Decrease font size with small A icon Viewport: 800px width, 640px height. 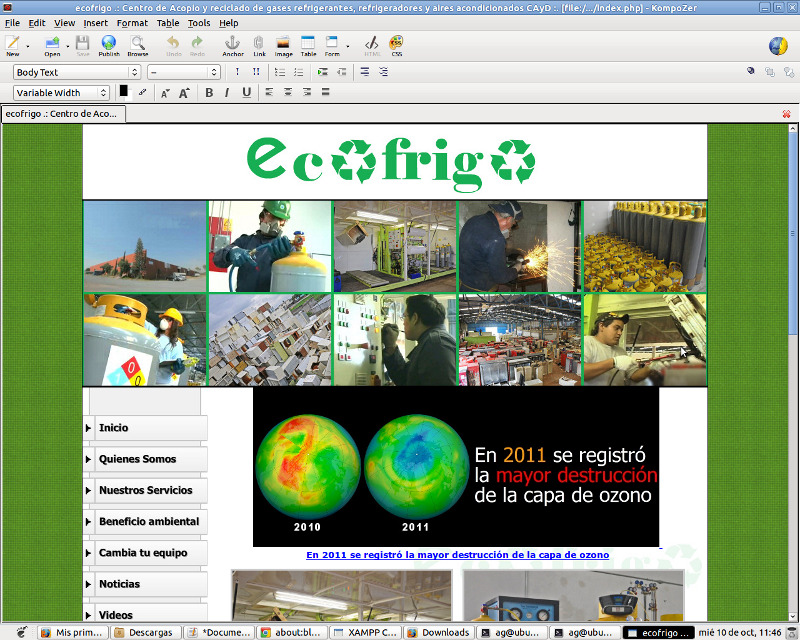[165, 93]
